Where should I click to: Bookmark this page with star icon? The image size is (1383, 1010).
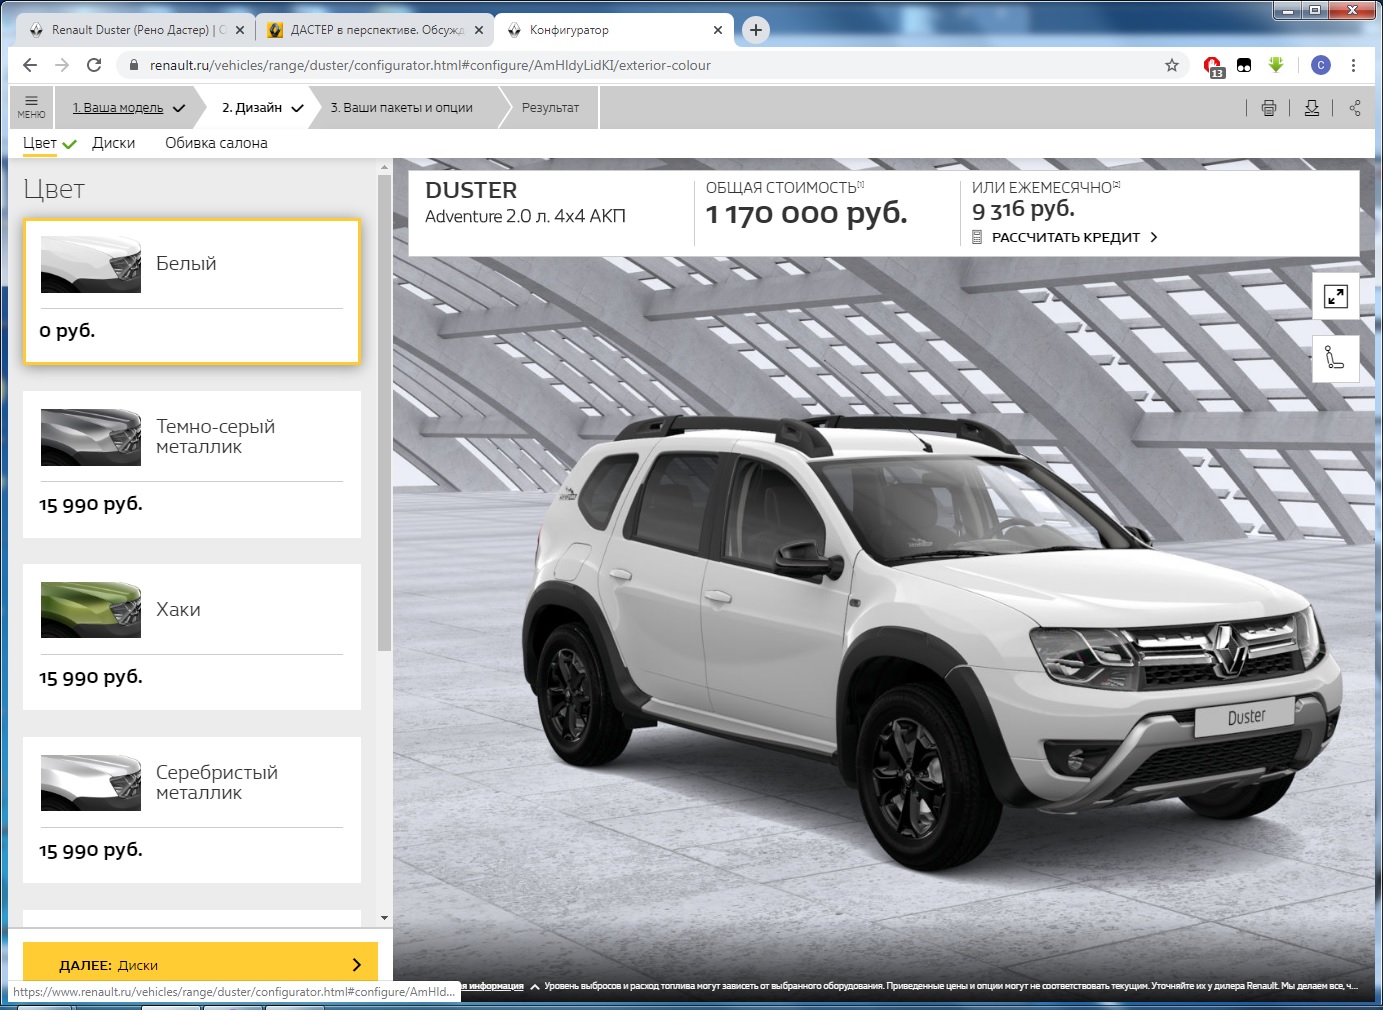coord(1172,65)
